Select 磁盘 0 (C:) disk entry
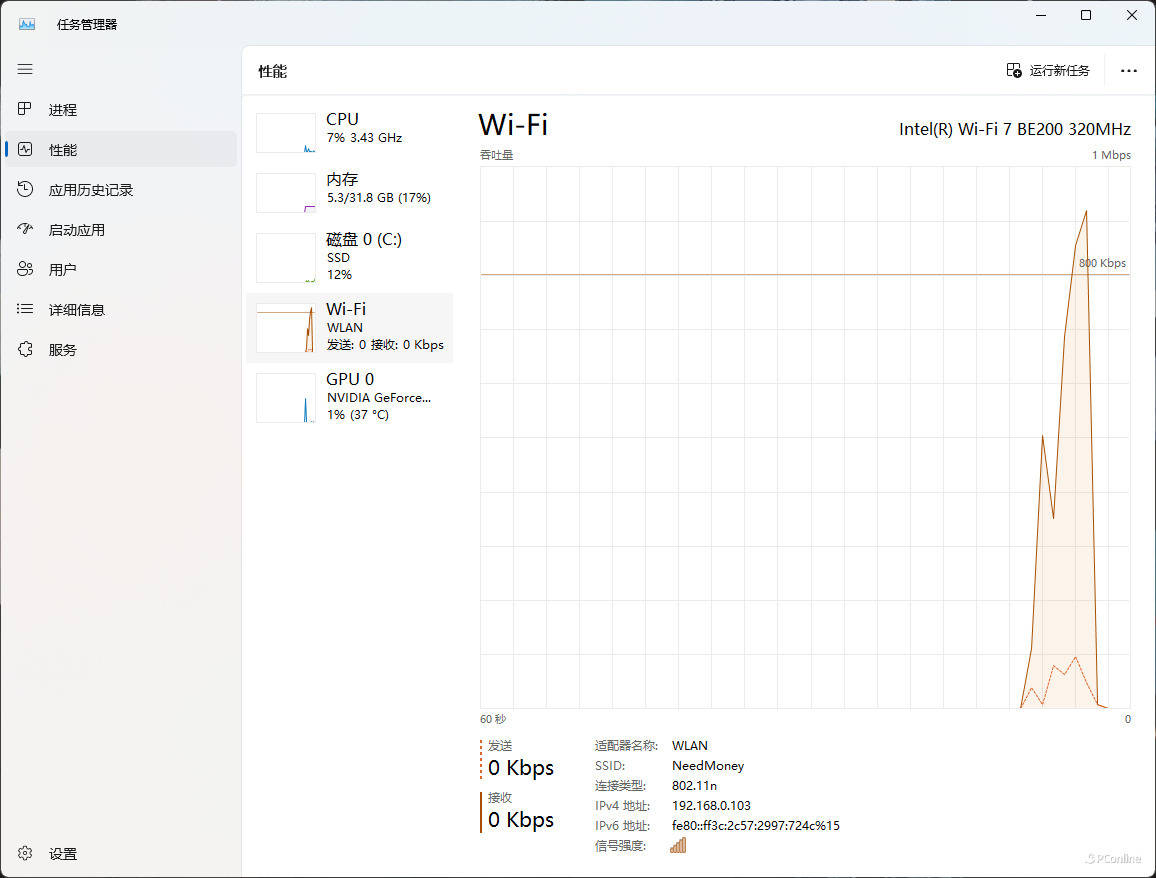The width and height of the screenshot is (1156, 878). coord(350,256)
